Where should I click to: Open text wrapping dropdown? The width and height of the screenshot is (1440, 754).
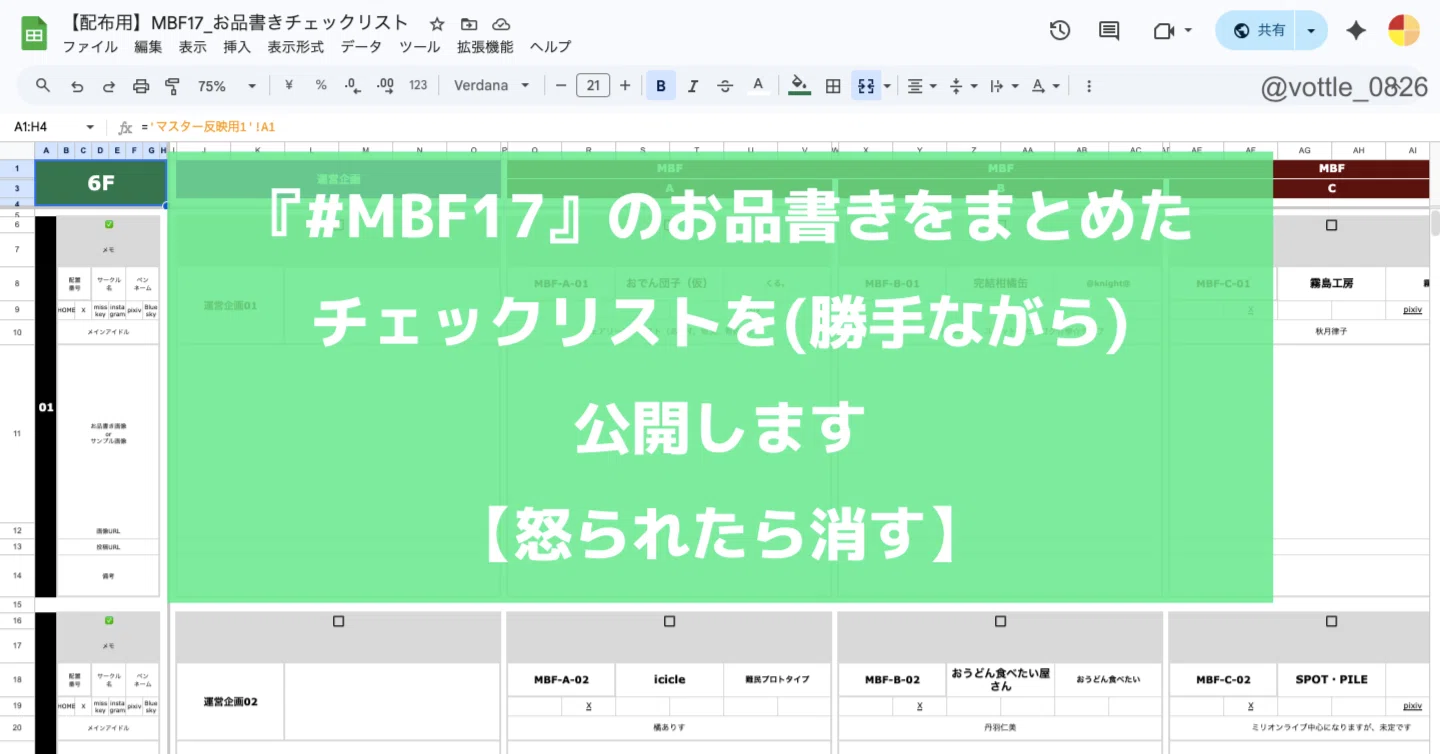coord(1003,86)
